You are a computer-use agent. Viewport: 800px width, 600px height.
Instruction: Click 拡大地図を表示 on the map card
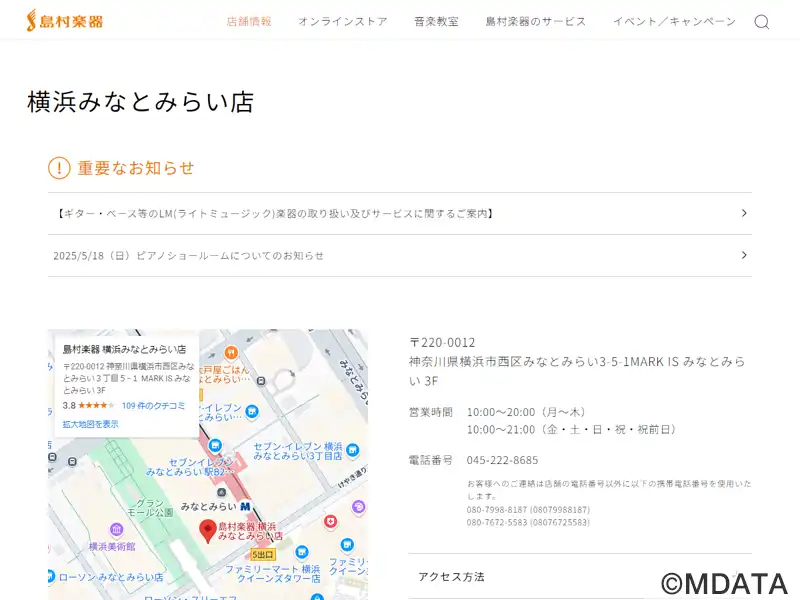90,424
